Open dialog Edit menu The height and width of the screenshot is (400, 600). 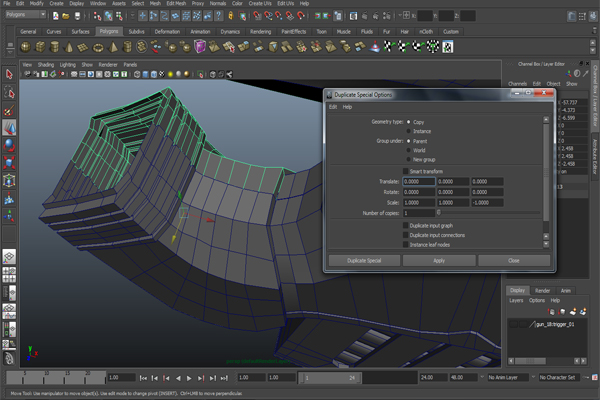(x=333, y=107)
